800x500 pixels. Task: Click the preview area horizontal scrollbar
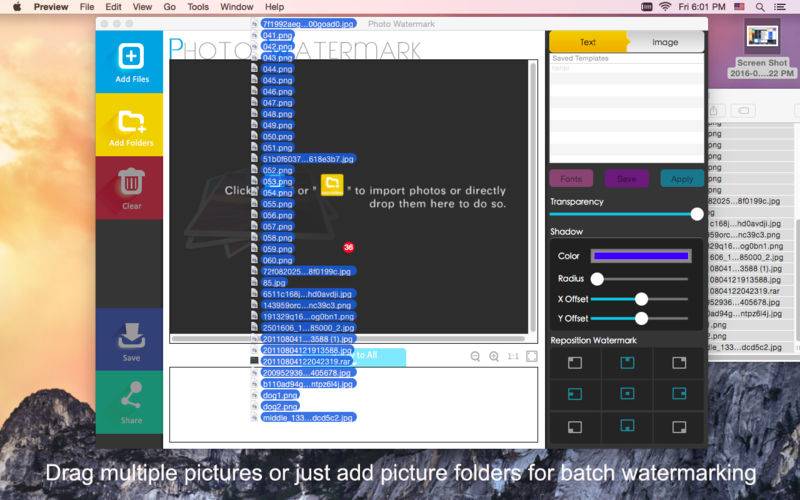pos(348,338)
